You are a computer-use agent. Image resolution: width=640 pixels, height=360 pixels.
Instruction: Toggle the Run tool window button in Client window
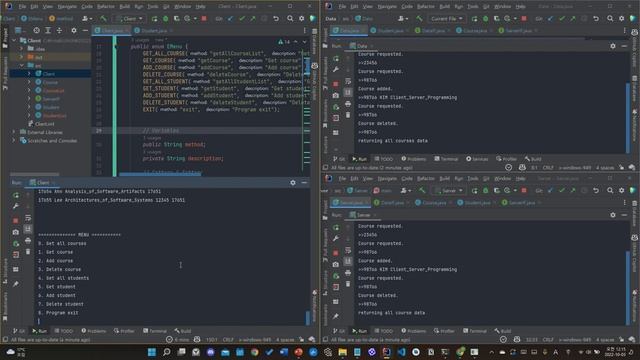coord(40,331)
